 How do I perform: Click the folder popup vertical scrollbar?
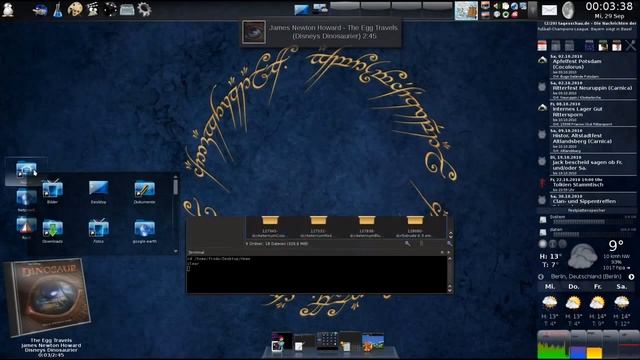[176, 214]
